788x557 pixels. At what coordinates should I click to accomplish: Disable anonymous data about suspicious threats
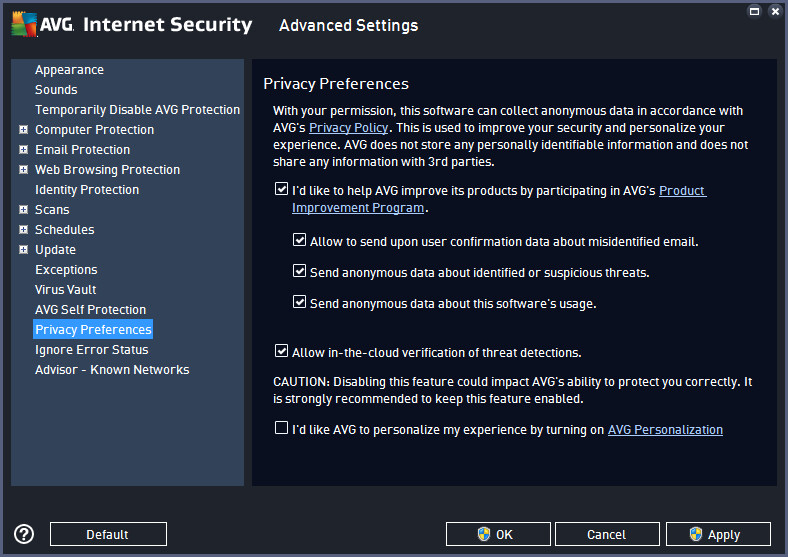pyautogui.click(x=300, y=271)
